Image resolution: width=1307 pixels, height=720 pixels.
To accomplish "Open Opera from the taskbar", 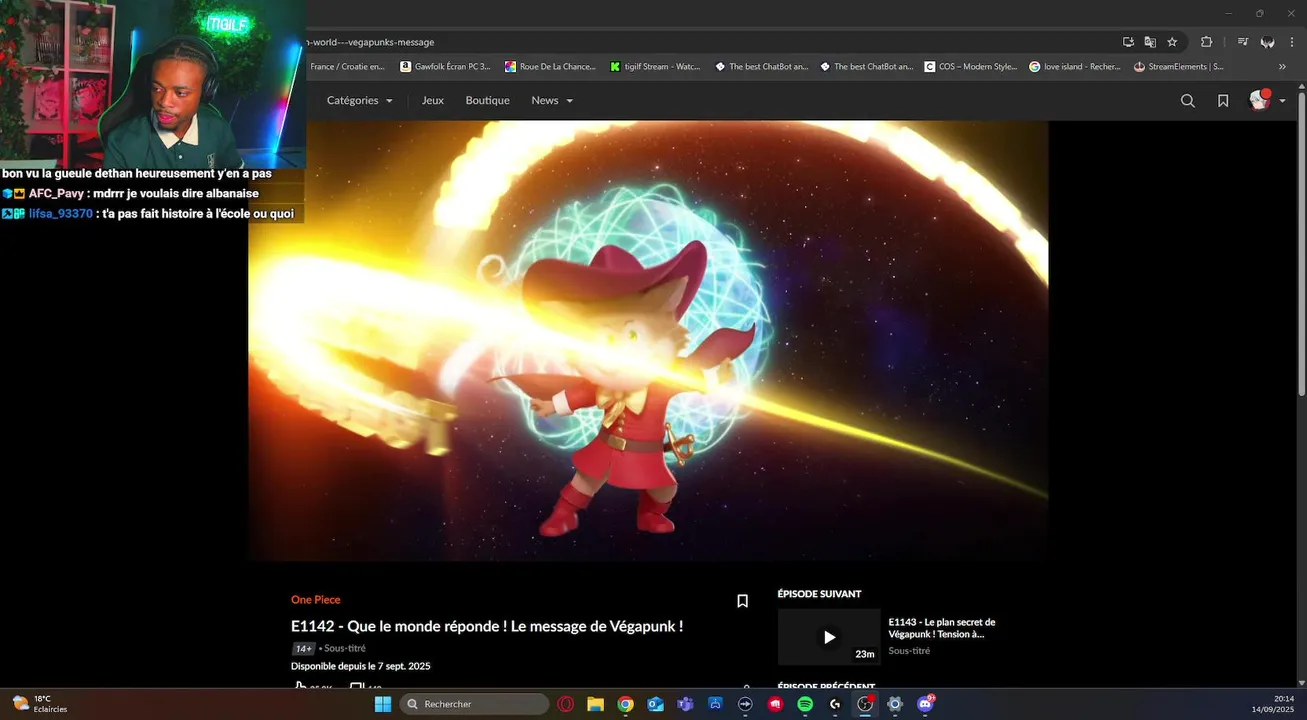I will (565, 704).
